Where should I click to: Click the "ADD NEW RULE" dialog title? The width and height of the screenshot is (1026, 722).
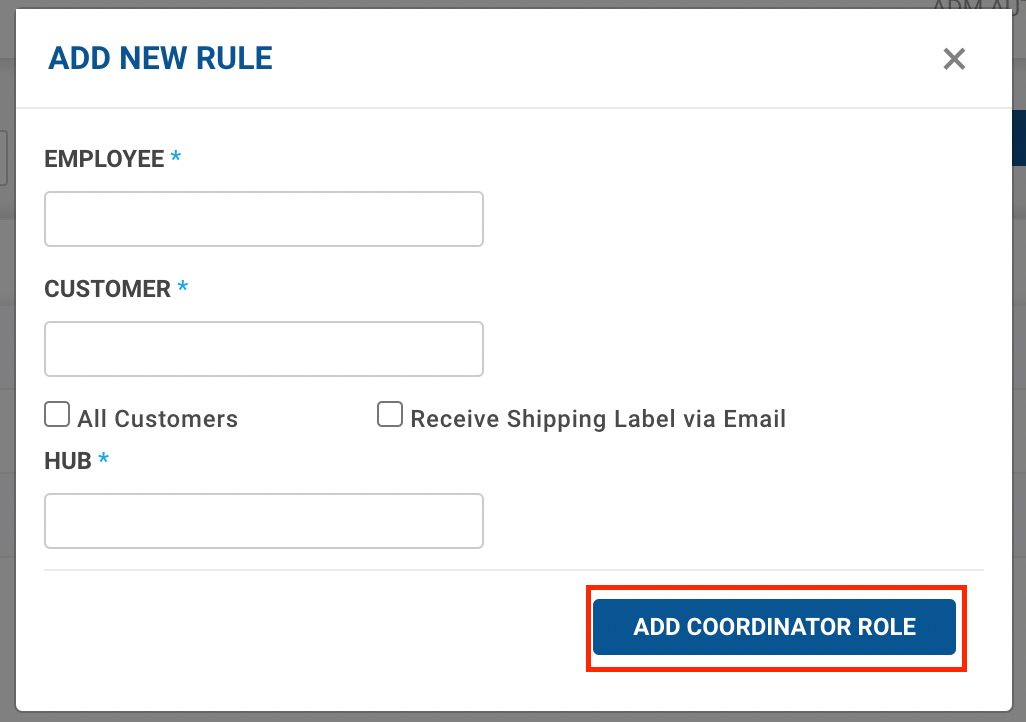(160, 58)
